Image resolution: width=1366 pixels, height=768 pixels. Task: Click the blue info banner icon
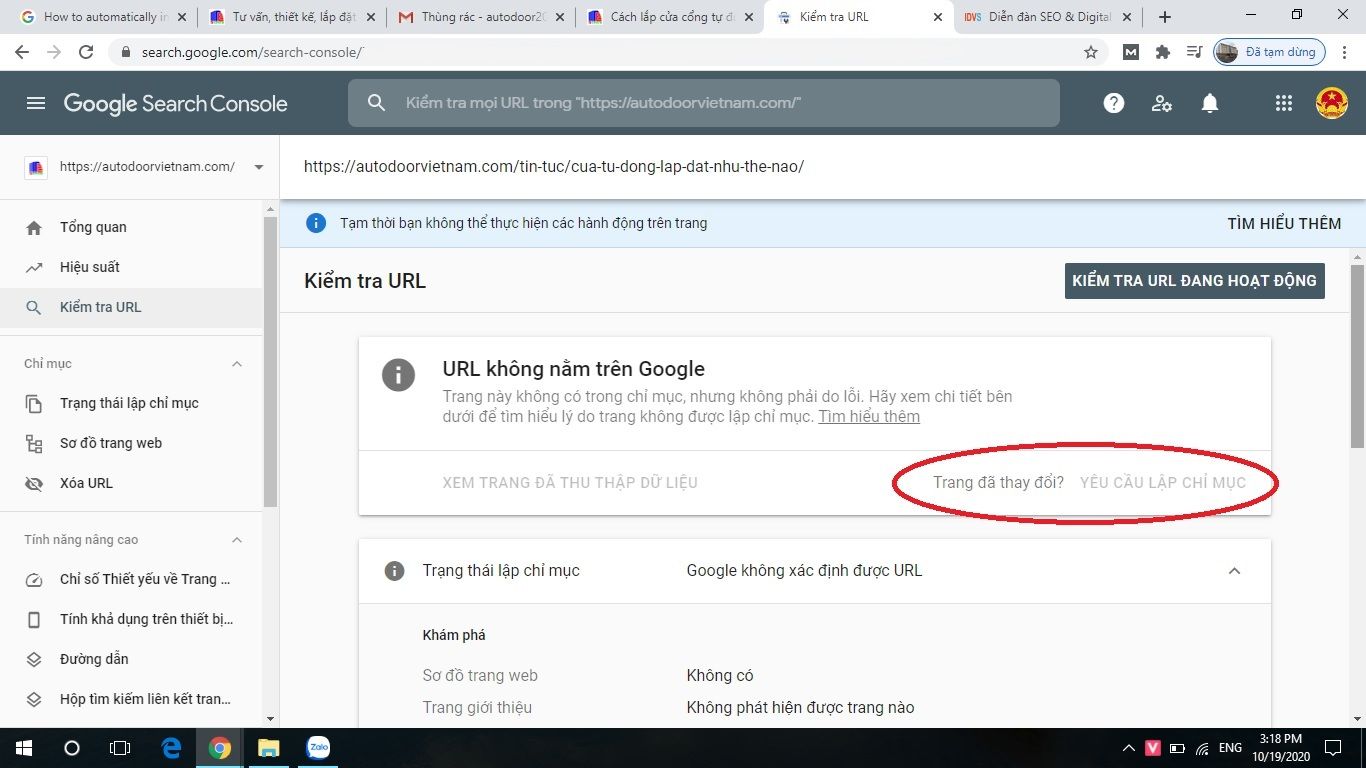[x=316, y=223]
